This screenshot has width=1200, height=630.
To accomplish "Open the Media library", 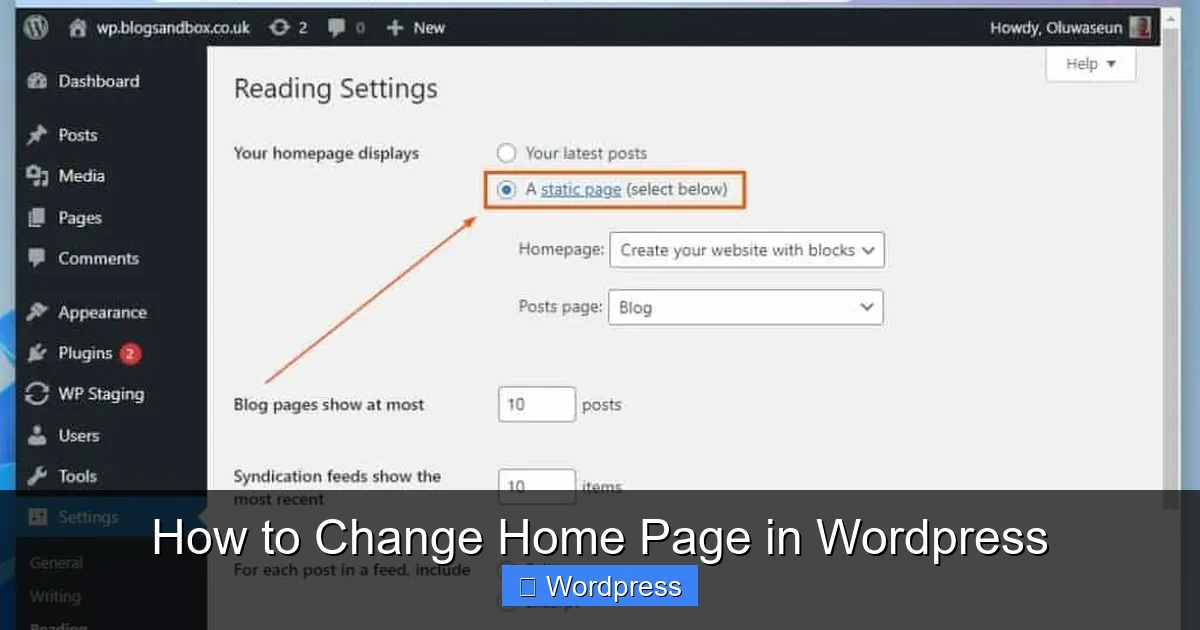I will tap(35, 176).
